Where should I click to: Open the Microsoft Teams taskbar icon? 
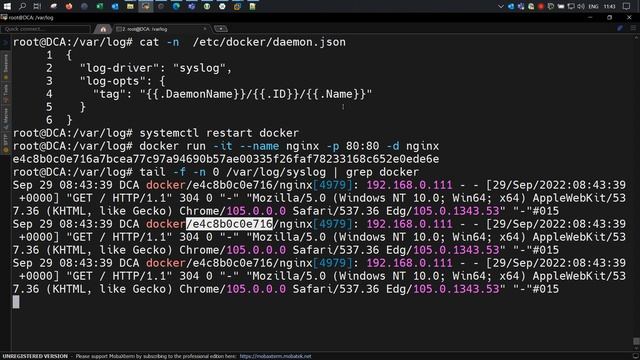tap(191, 6)
